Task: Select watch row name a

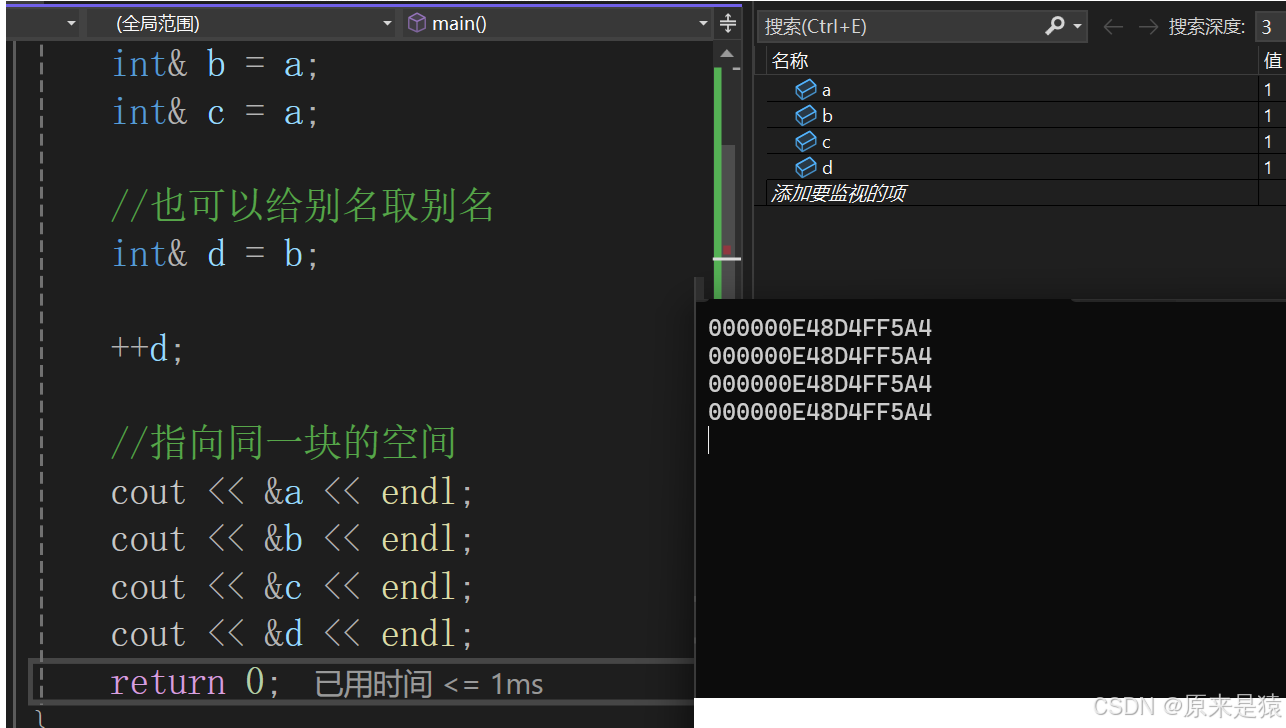Action: coord(826,90)
